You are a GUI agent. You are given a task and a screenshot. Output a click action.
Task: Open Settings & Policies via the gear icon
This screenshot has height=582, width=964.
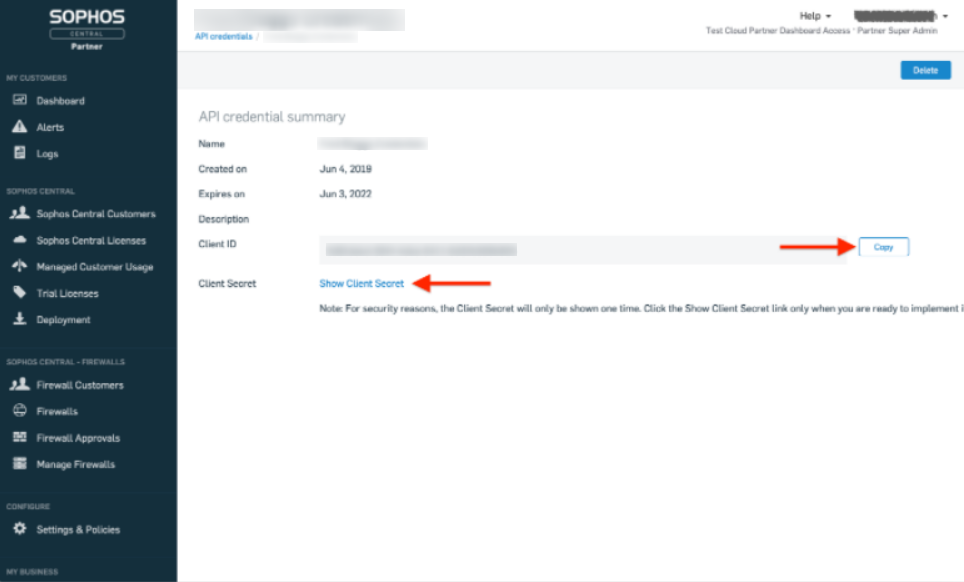pos(18,529)
